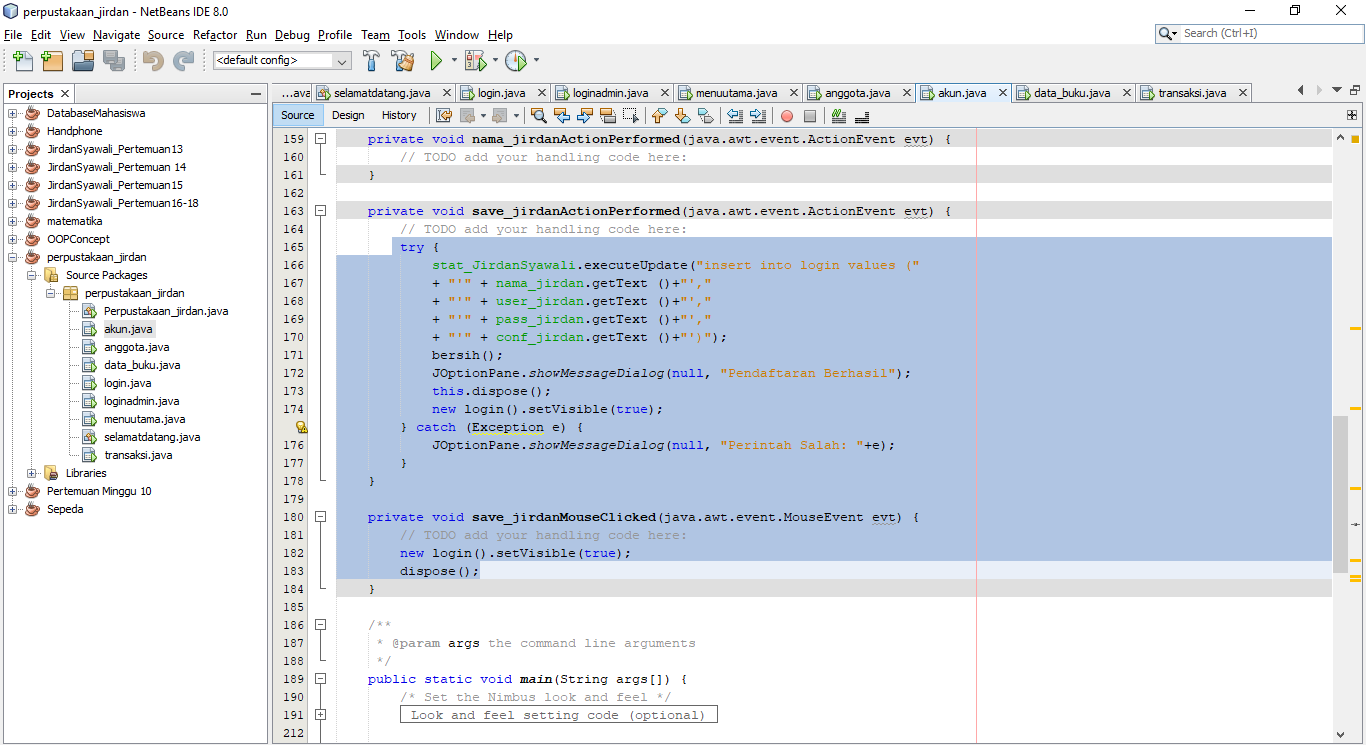Open the Profile Project clock icon
This screenshot has height=745, width=1366.
(517, 60)
